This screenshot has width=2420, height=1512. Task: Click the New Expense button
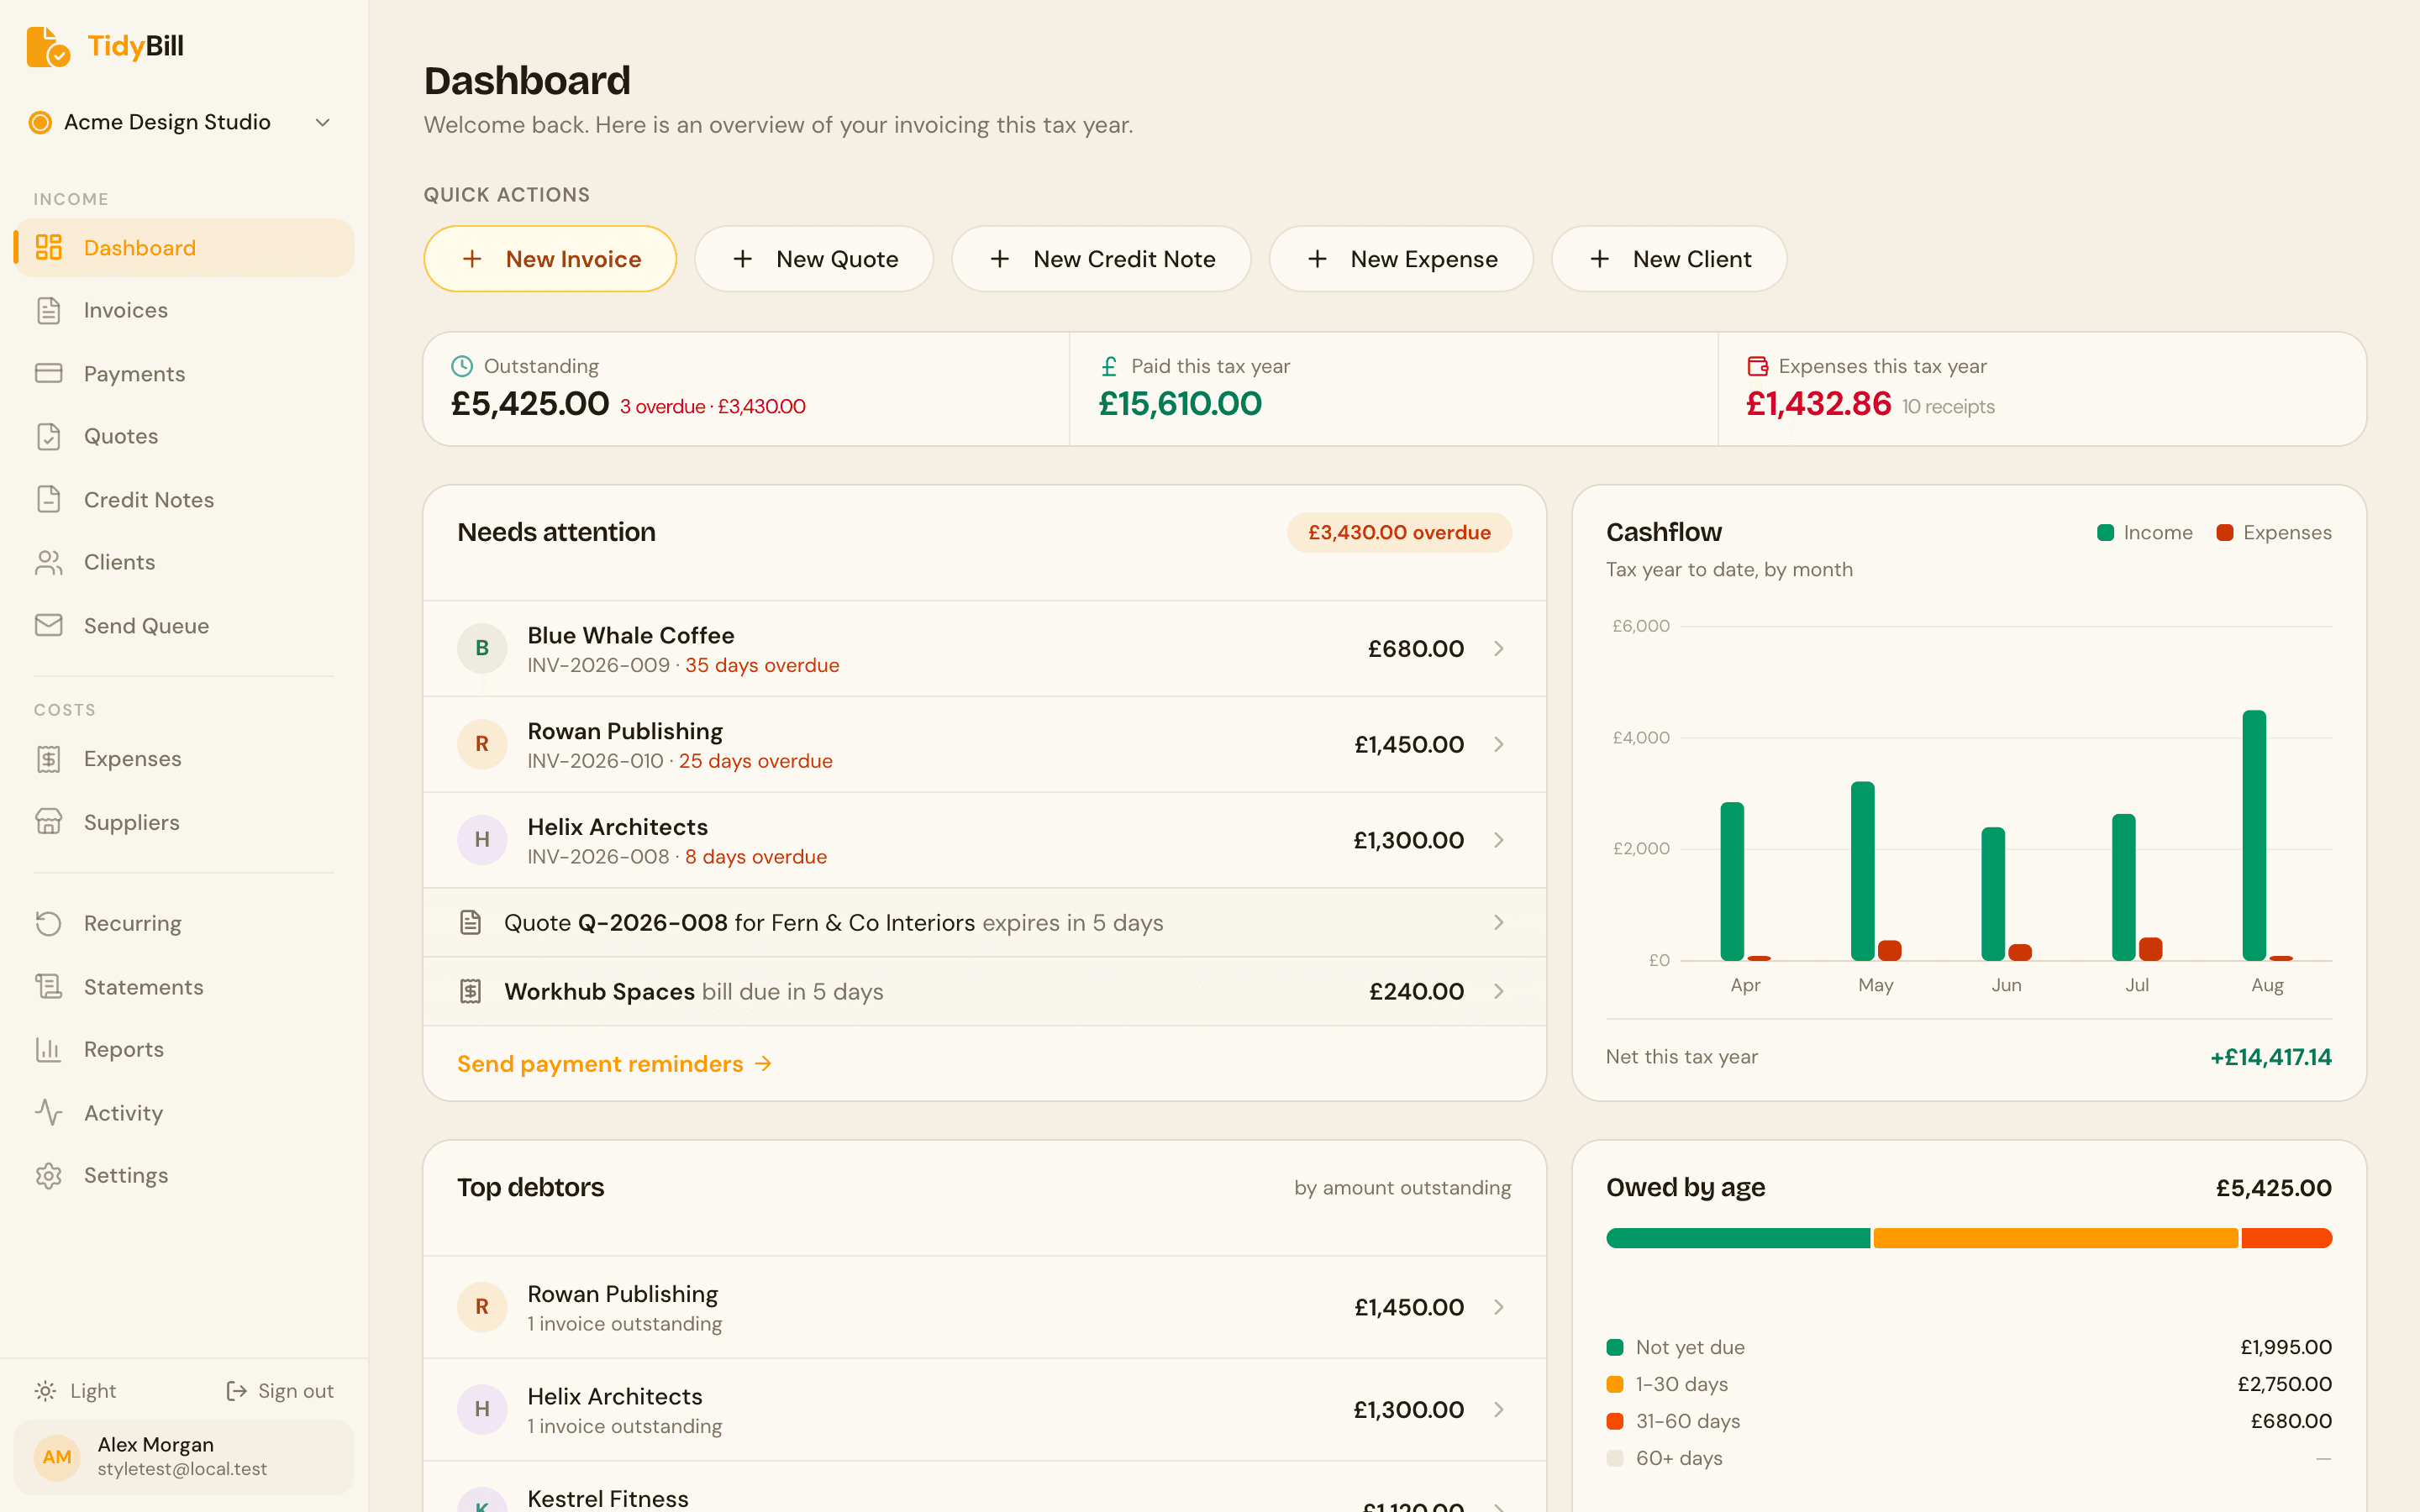(1401, 259)
